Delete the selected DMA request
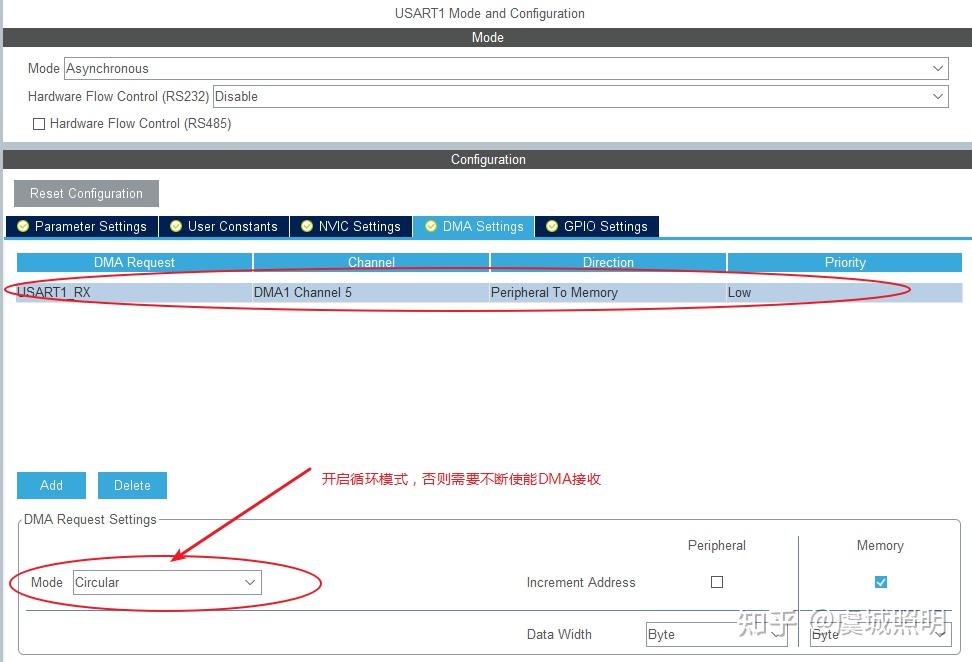972x662 pixels. pyautogui.click(x=132, y=485)
